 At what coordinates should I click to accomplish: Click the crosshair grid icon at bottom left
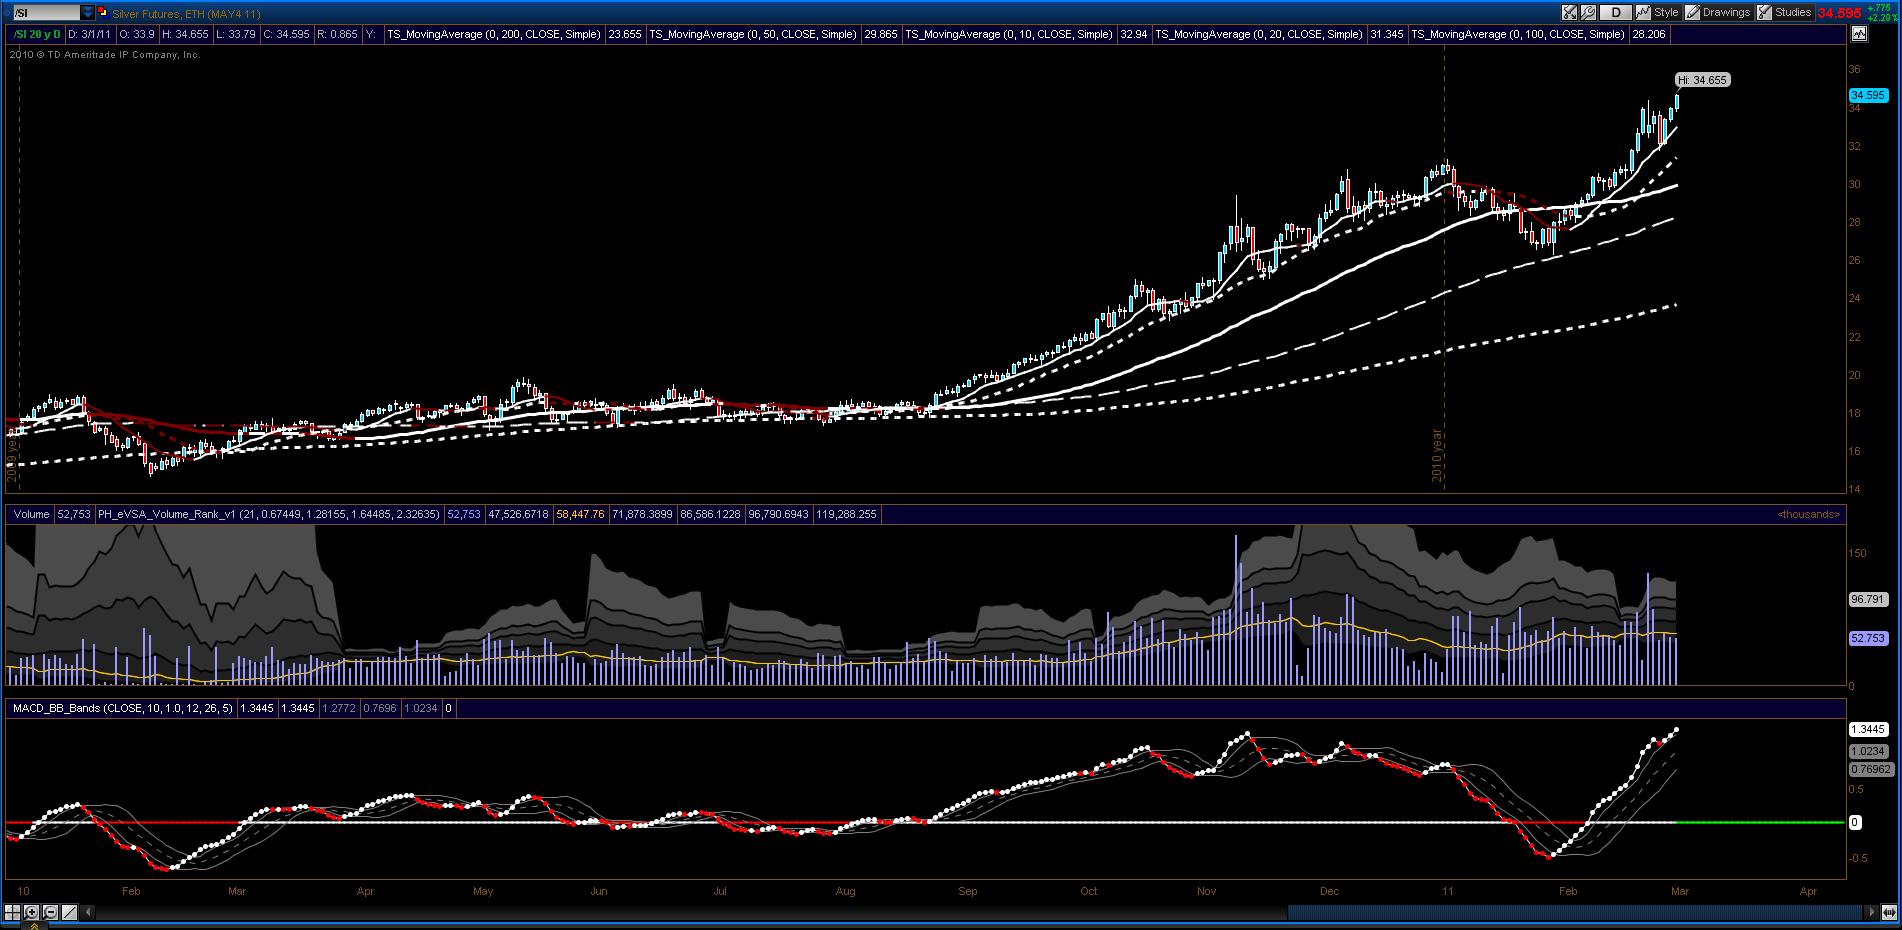(x=13, y=912)
